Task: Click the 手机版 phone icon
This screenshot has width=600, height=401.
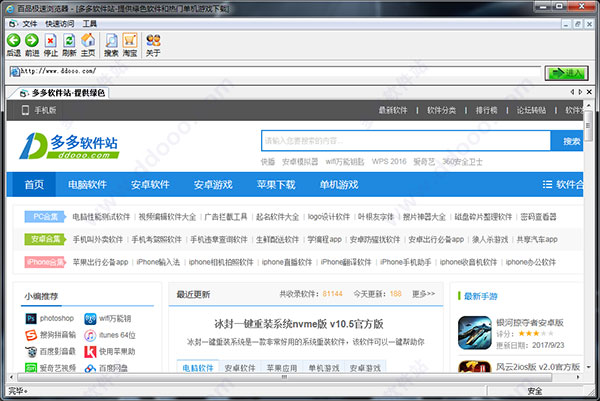Action: 25,110
